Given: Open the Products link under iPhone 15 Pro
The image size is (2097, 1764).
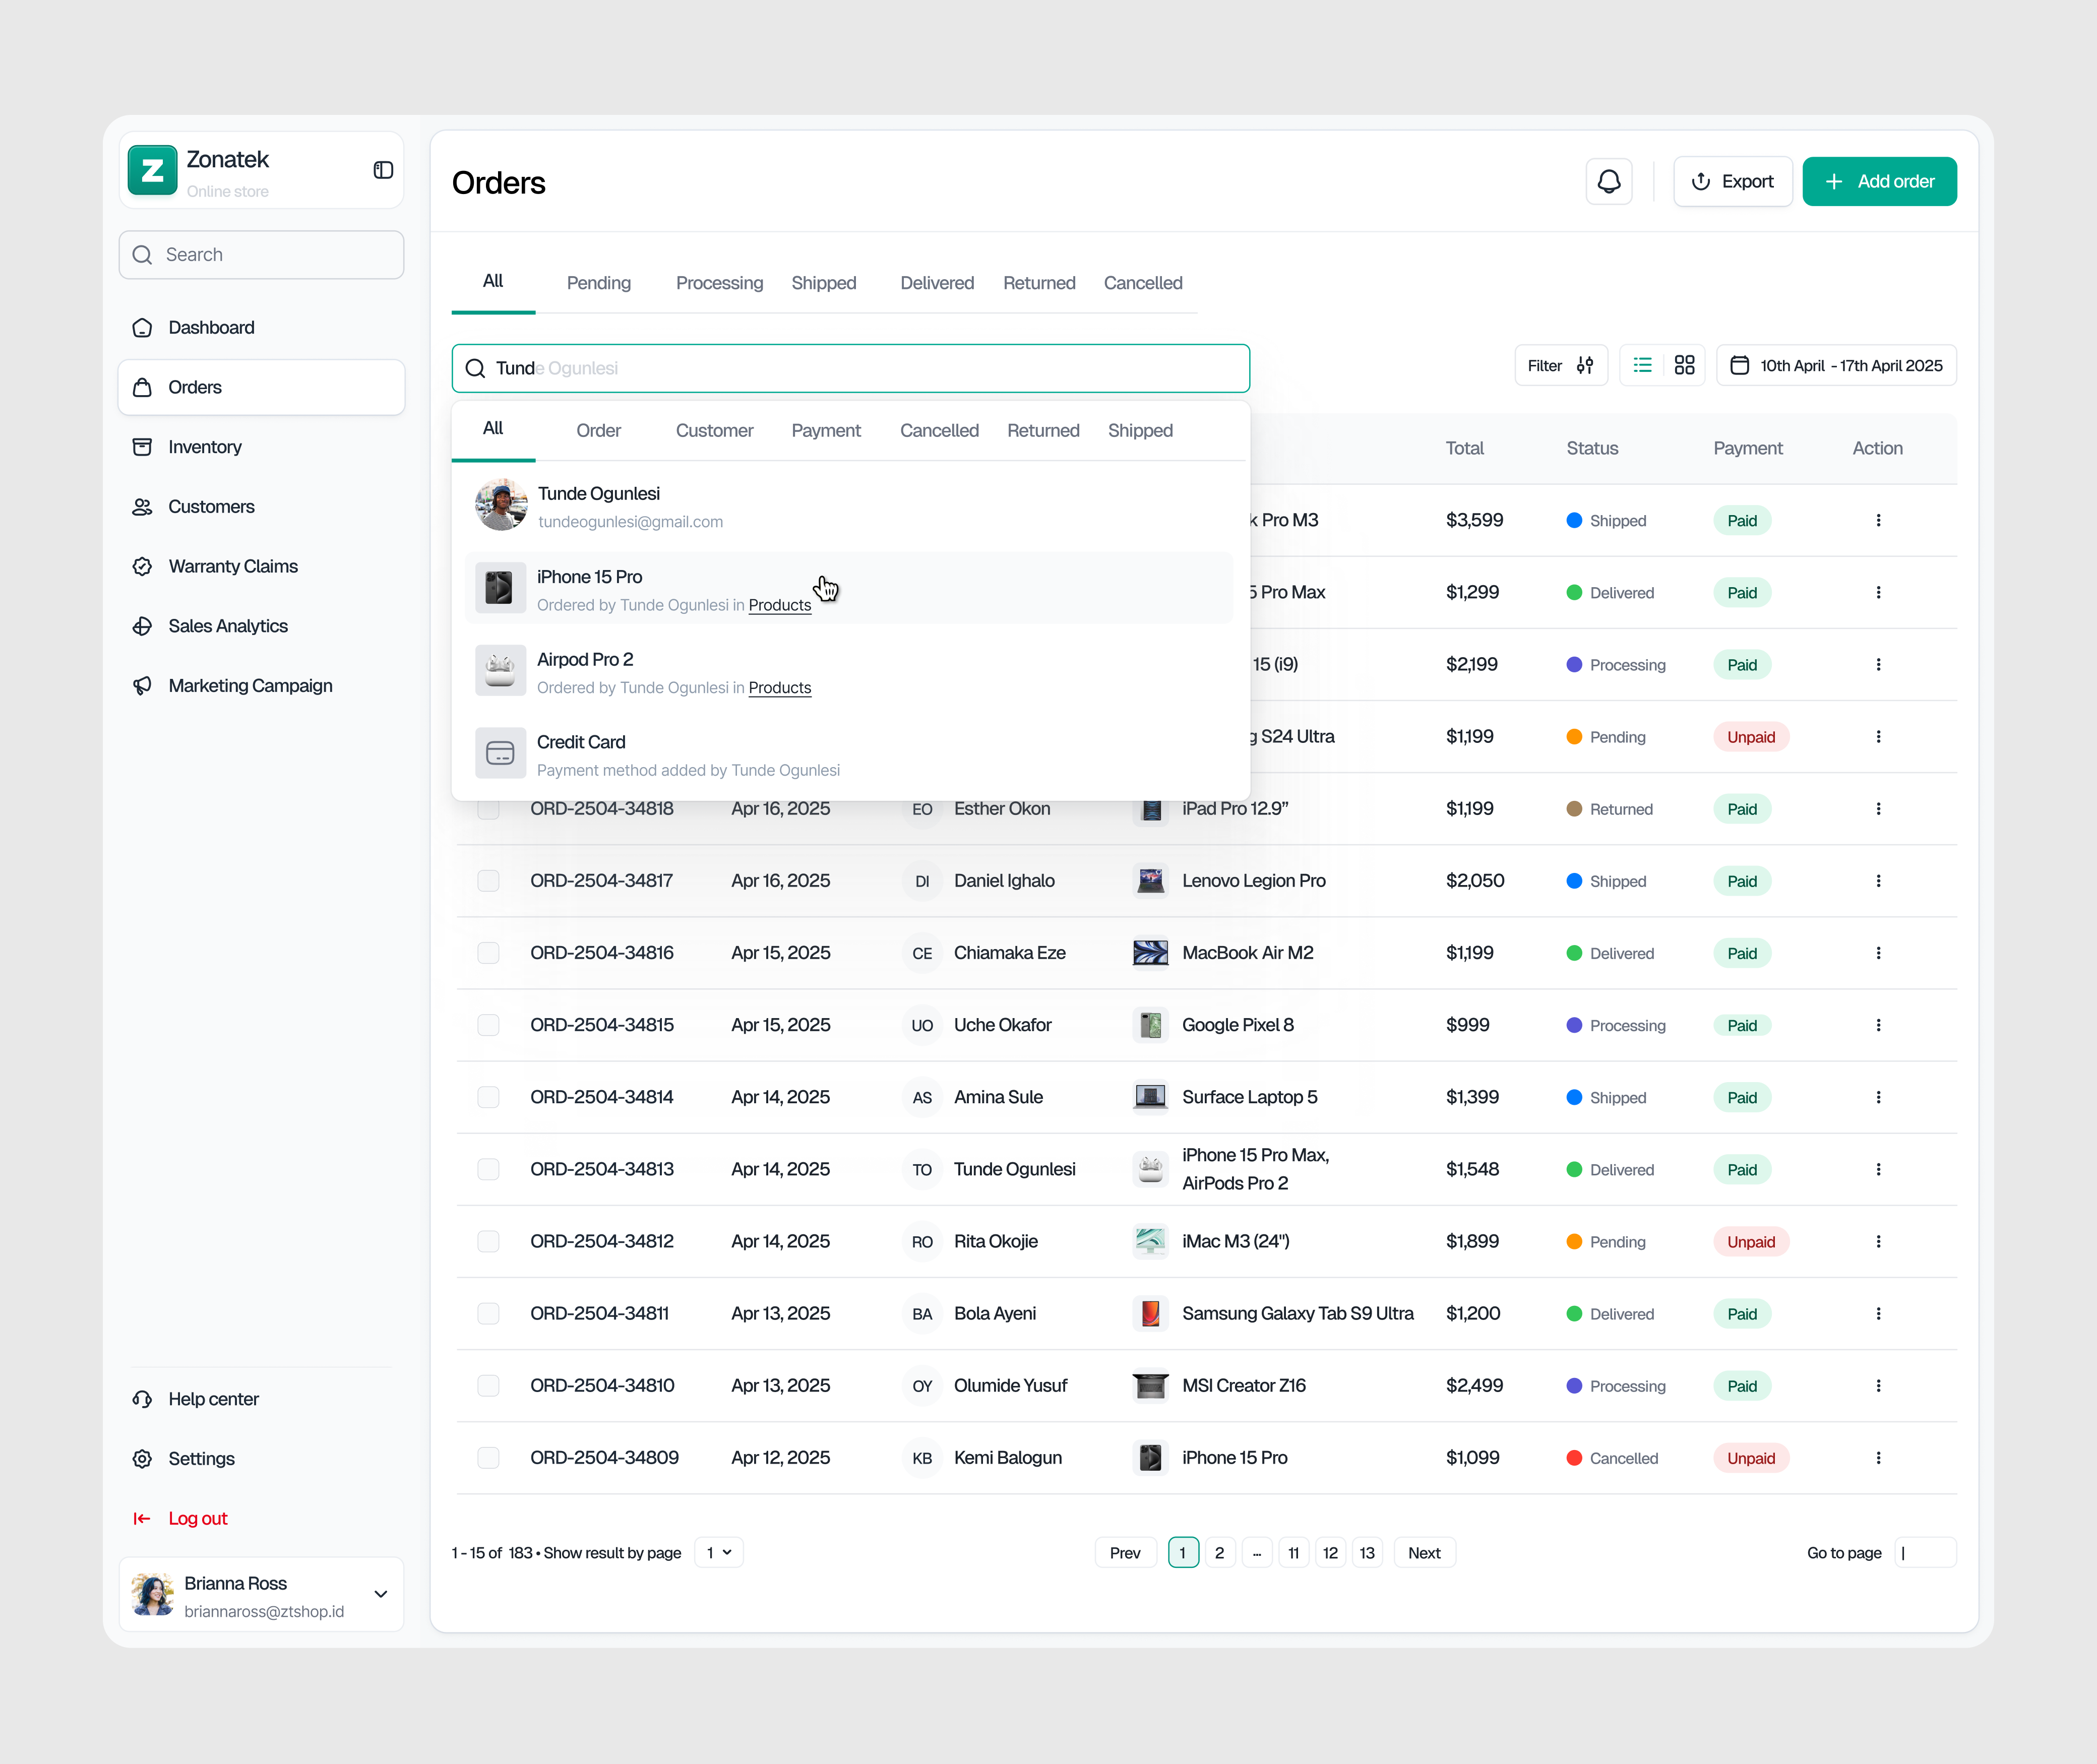Looking at the screenshot, I should click(779, 605).
